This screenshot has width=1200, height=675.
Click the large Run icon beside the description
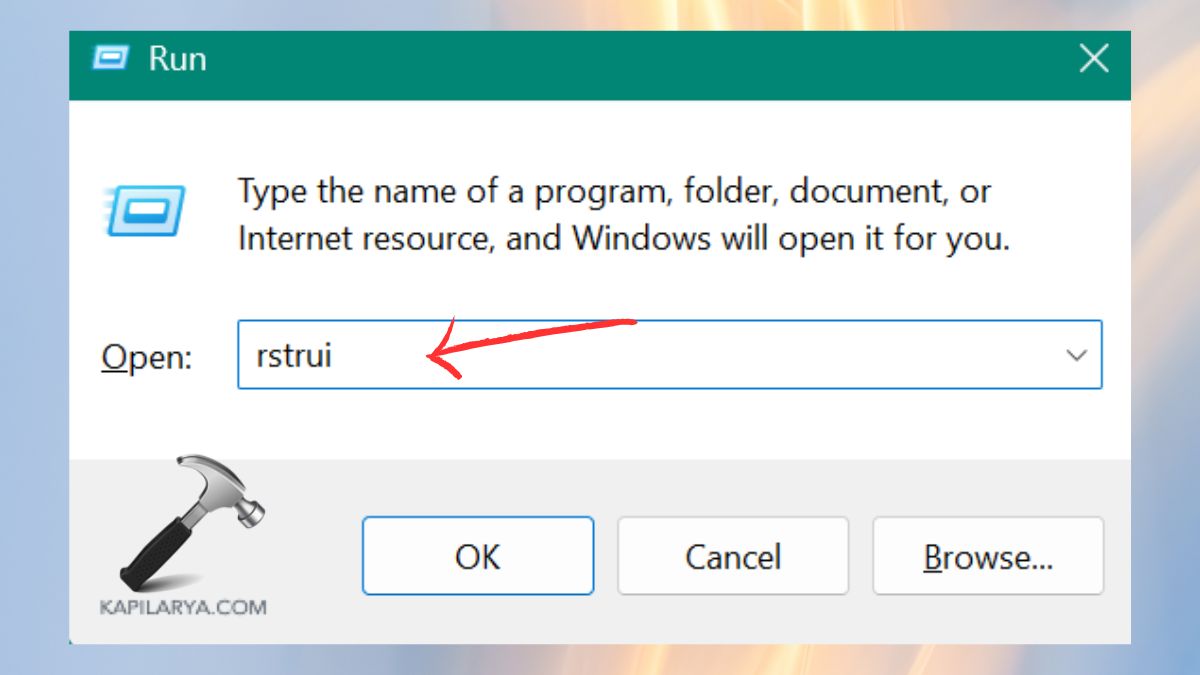tap(143, 211)
